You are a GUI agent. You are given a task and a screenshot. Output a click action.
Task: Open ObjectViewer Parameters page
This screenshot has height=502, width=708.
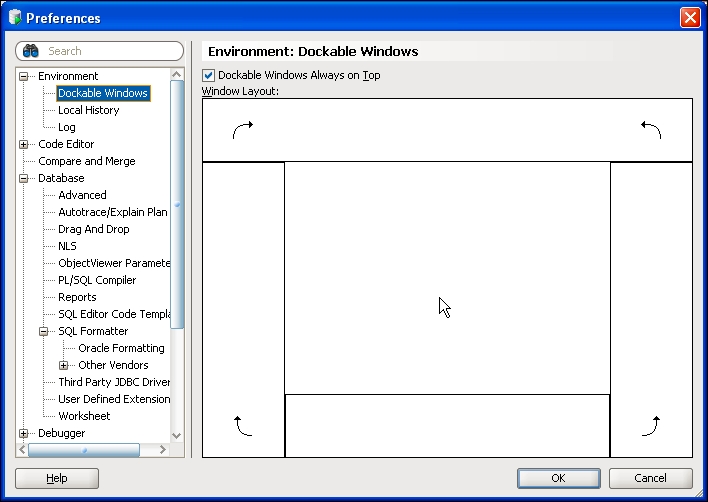pos(114,263)
